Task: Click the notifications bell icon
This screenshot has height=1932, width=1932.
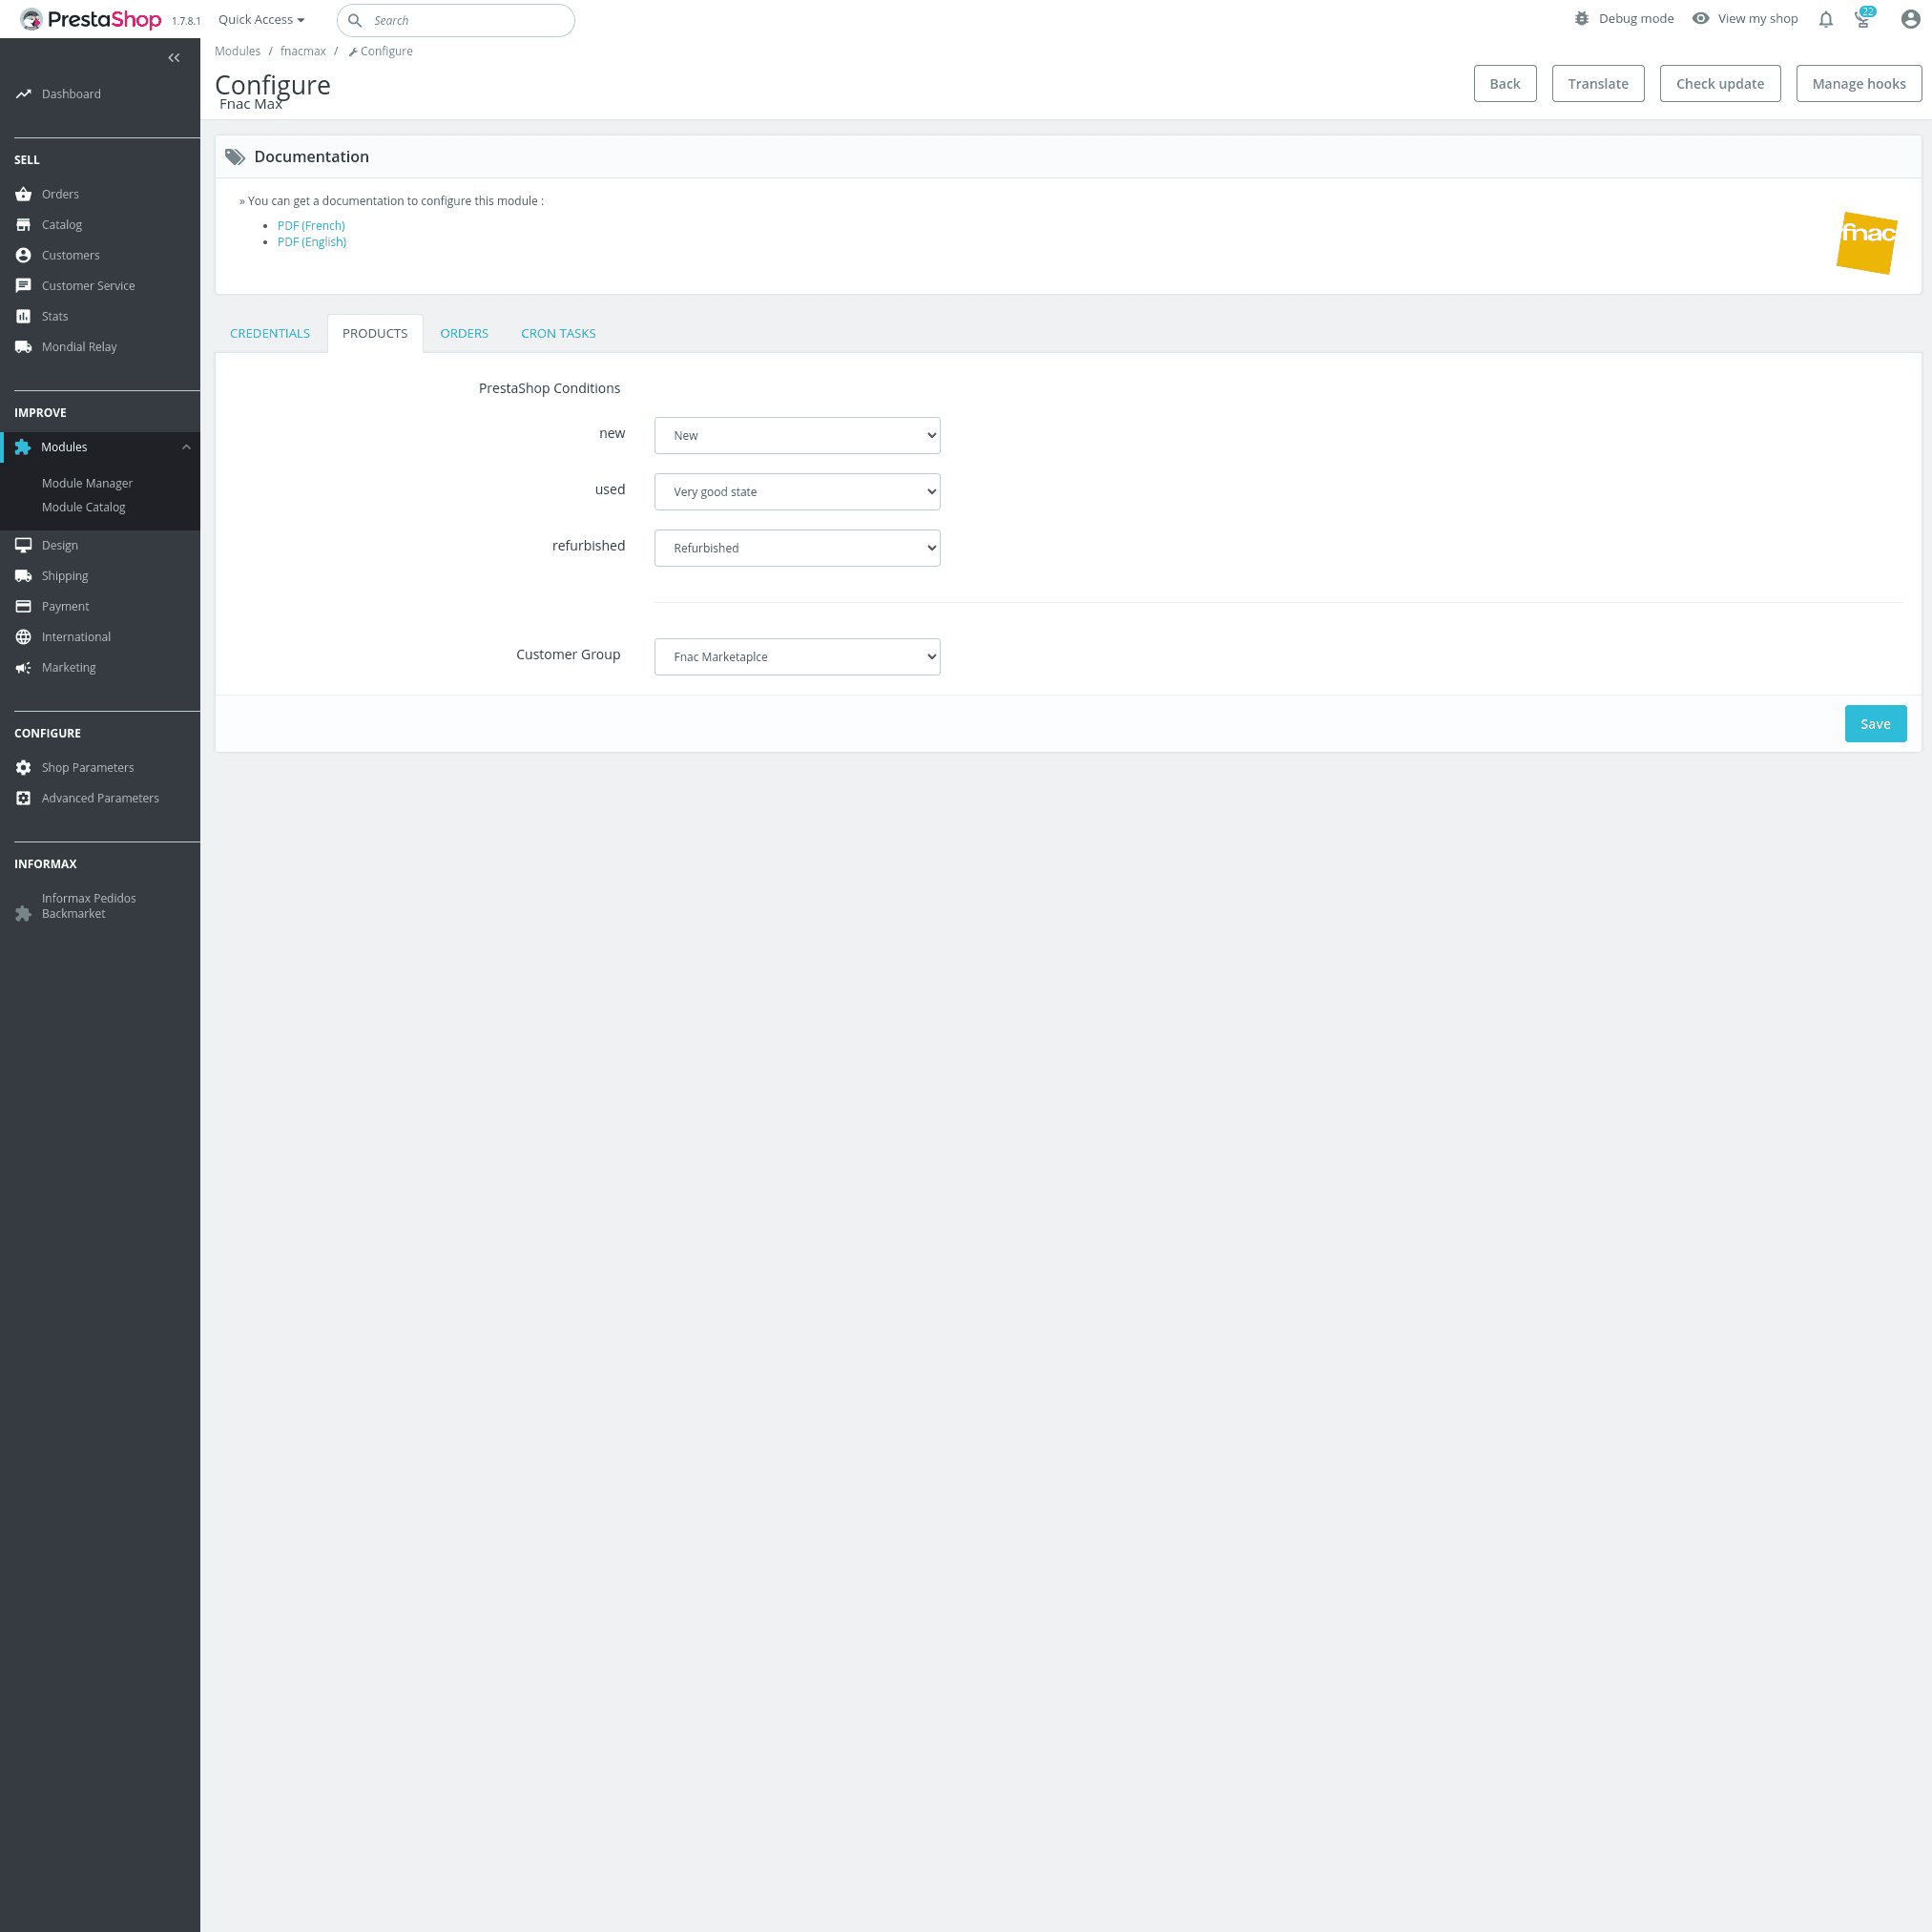Action: coord(1825,19)
